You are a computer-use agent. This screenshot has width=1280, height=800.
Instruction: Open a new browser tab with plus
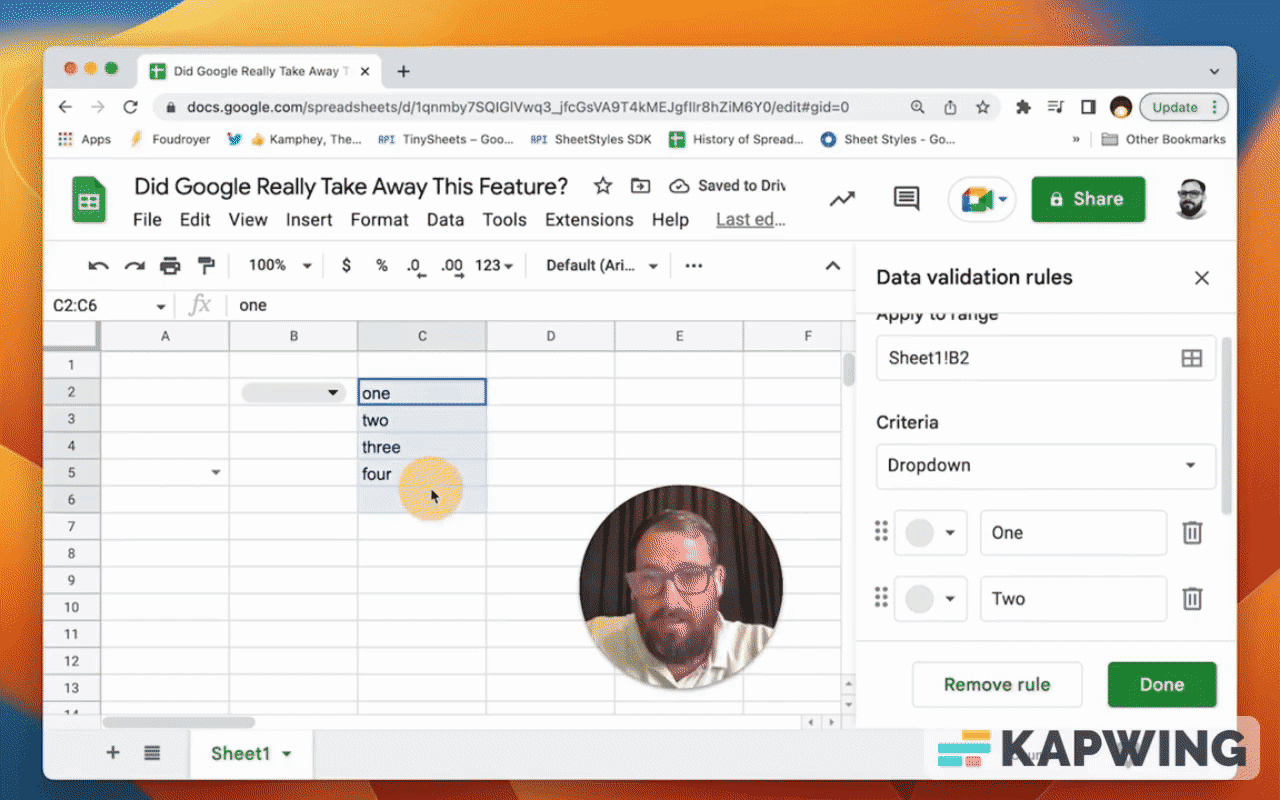click(x=403, y=71)
